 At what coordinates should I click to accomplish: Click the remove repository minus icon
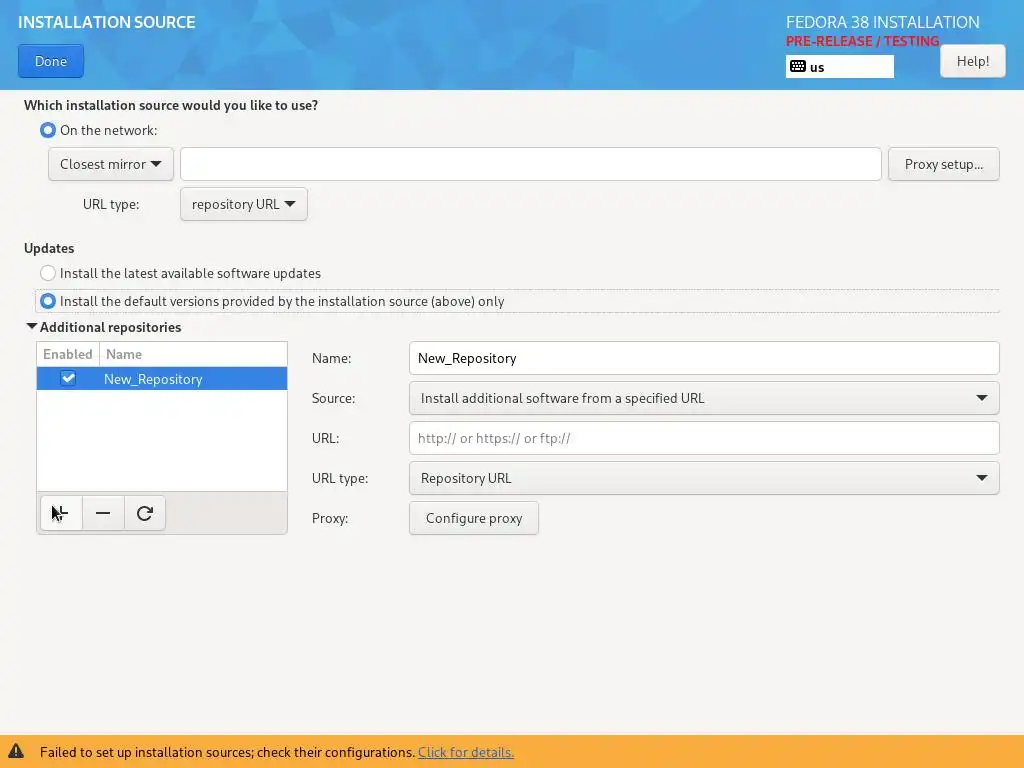tap(103, 513)
